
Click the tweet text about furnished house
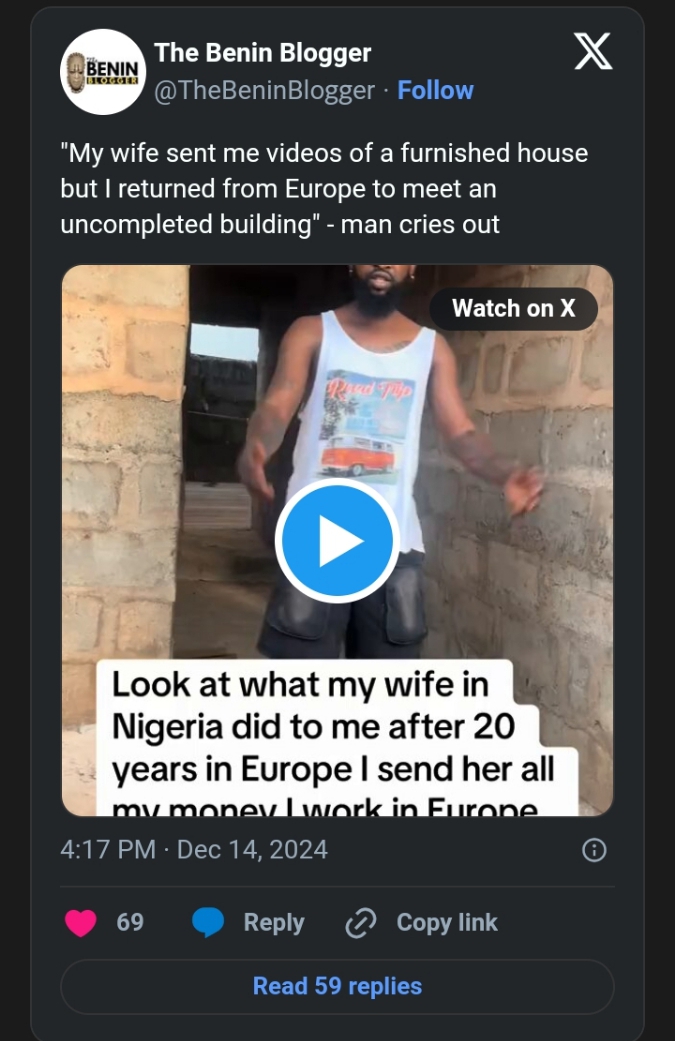click(x=323, y=188)
